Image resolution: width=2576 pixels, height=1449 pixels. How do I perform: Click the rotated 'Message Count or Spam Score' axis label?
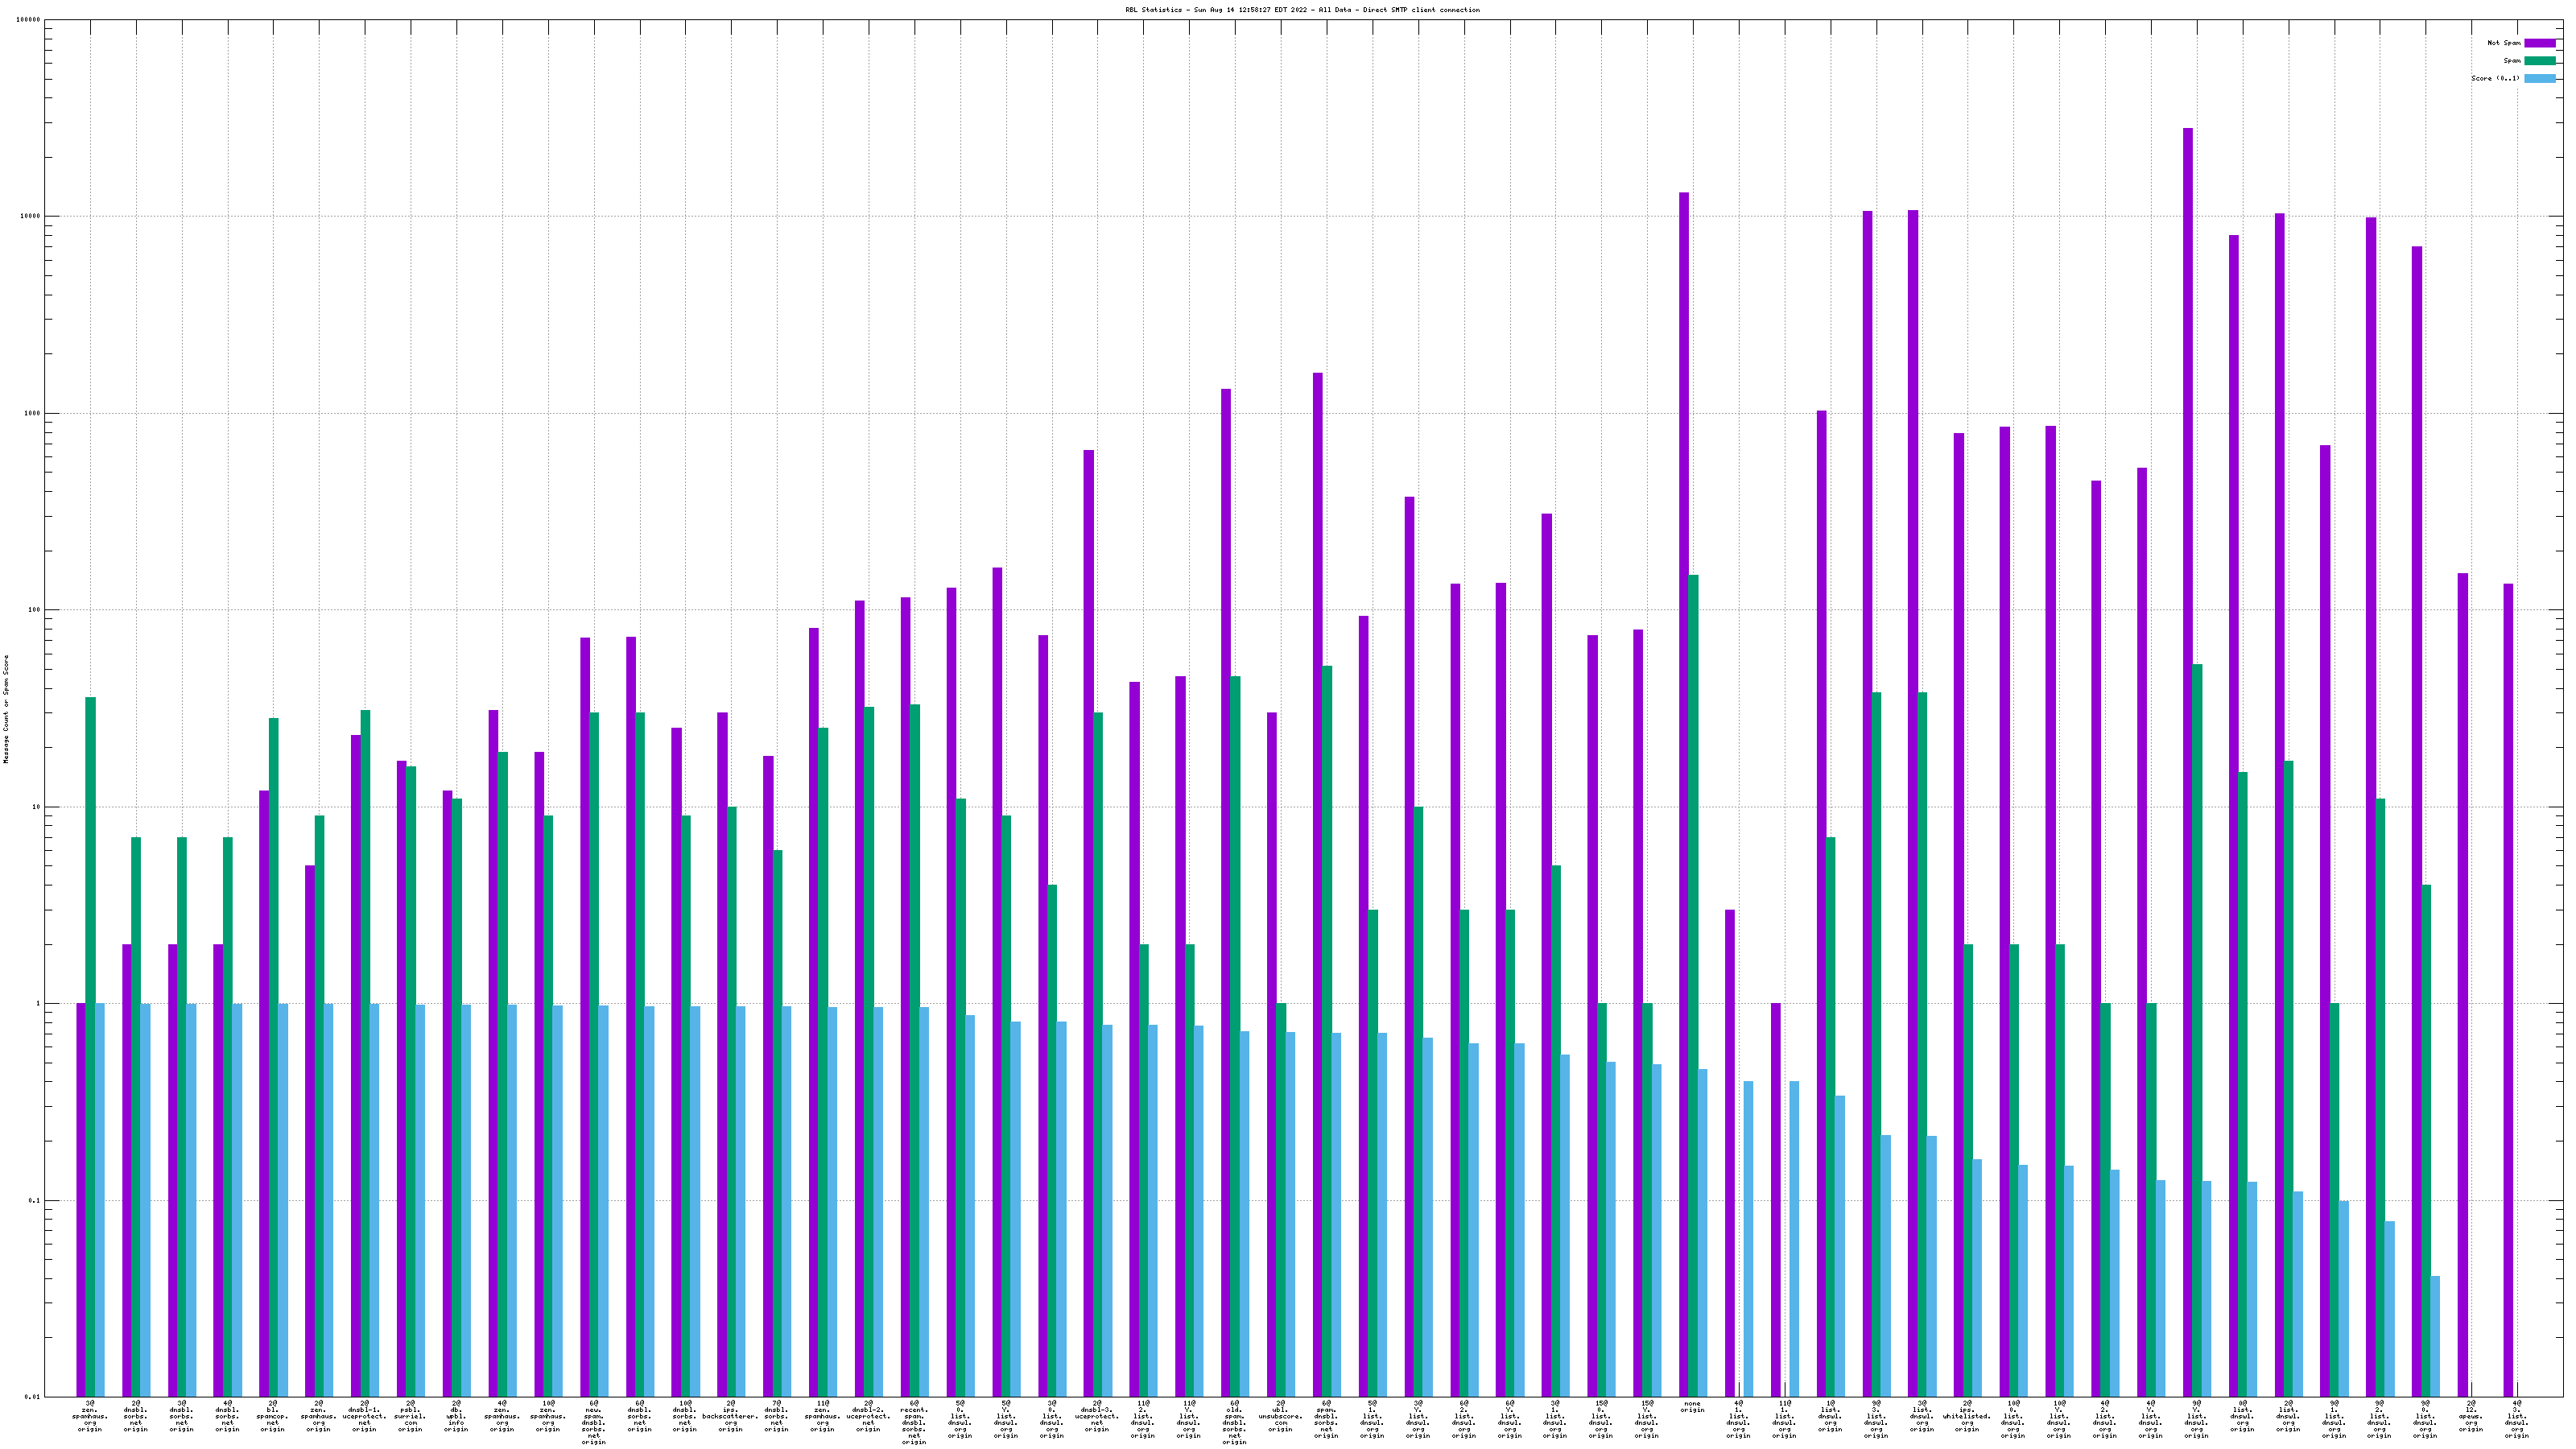(6, 709)
